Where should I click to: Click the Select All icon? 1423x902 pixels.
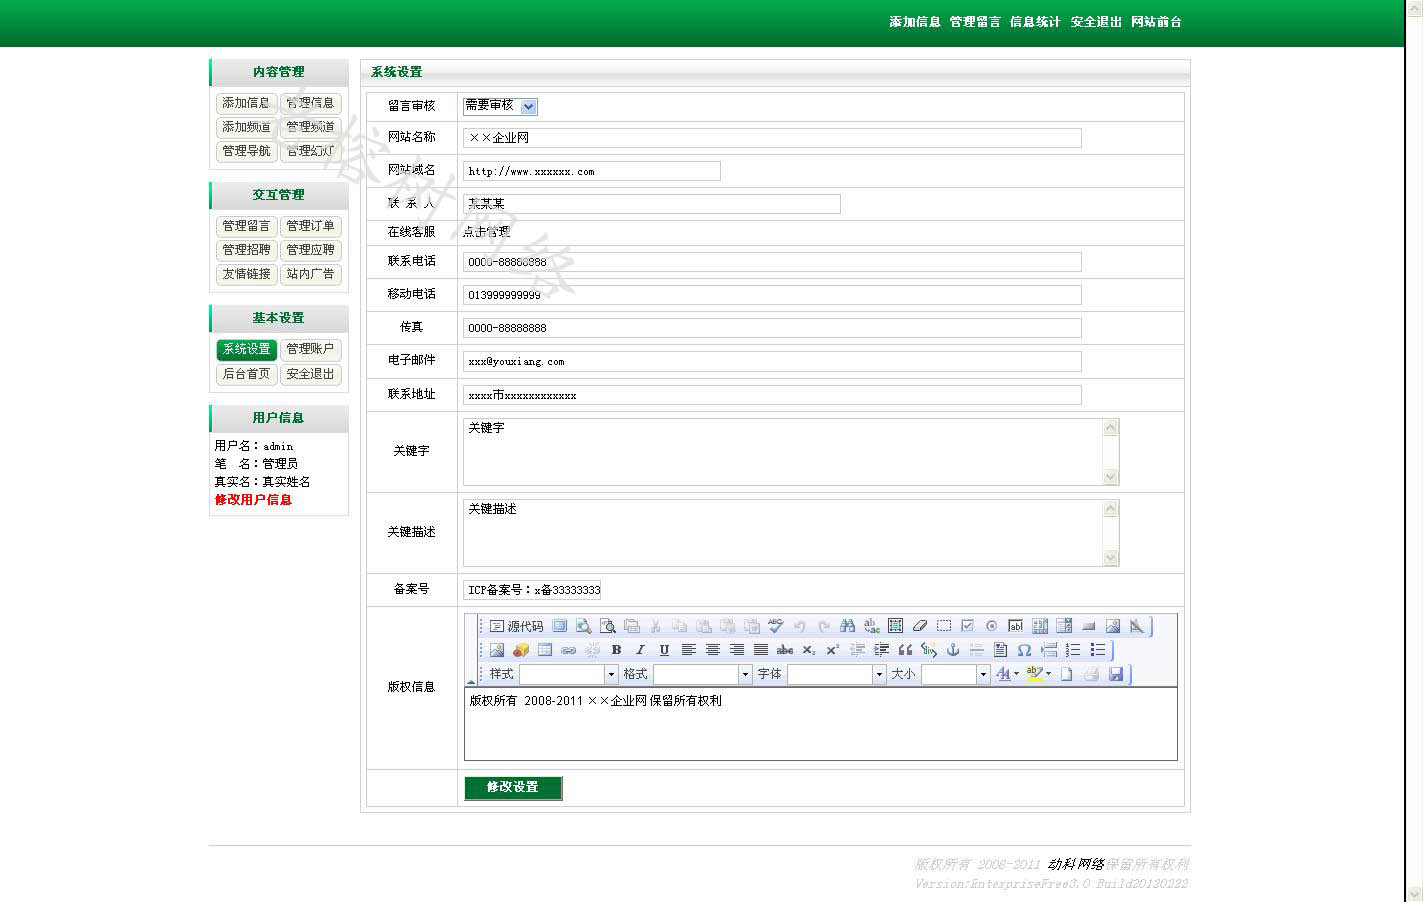[895, 626]
